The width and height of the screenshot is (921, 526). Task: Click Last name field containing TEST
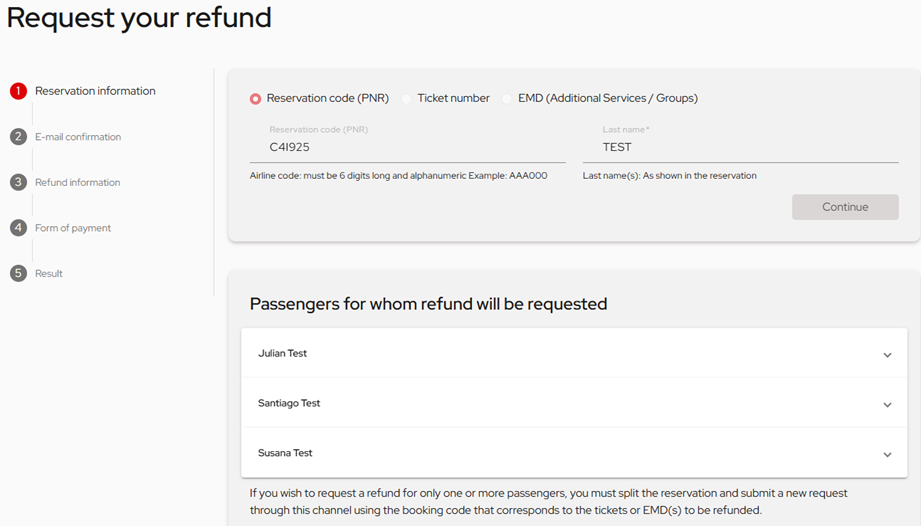[x=740, y=147]
